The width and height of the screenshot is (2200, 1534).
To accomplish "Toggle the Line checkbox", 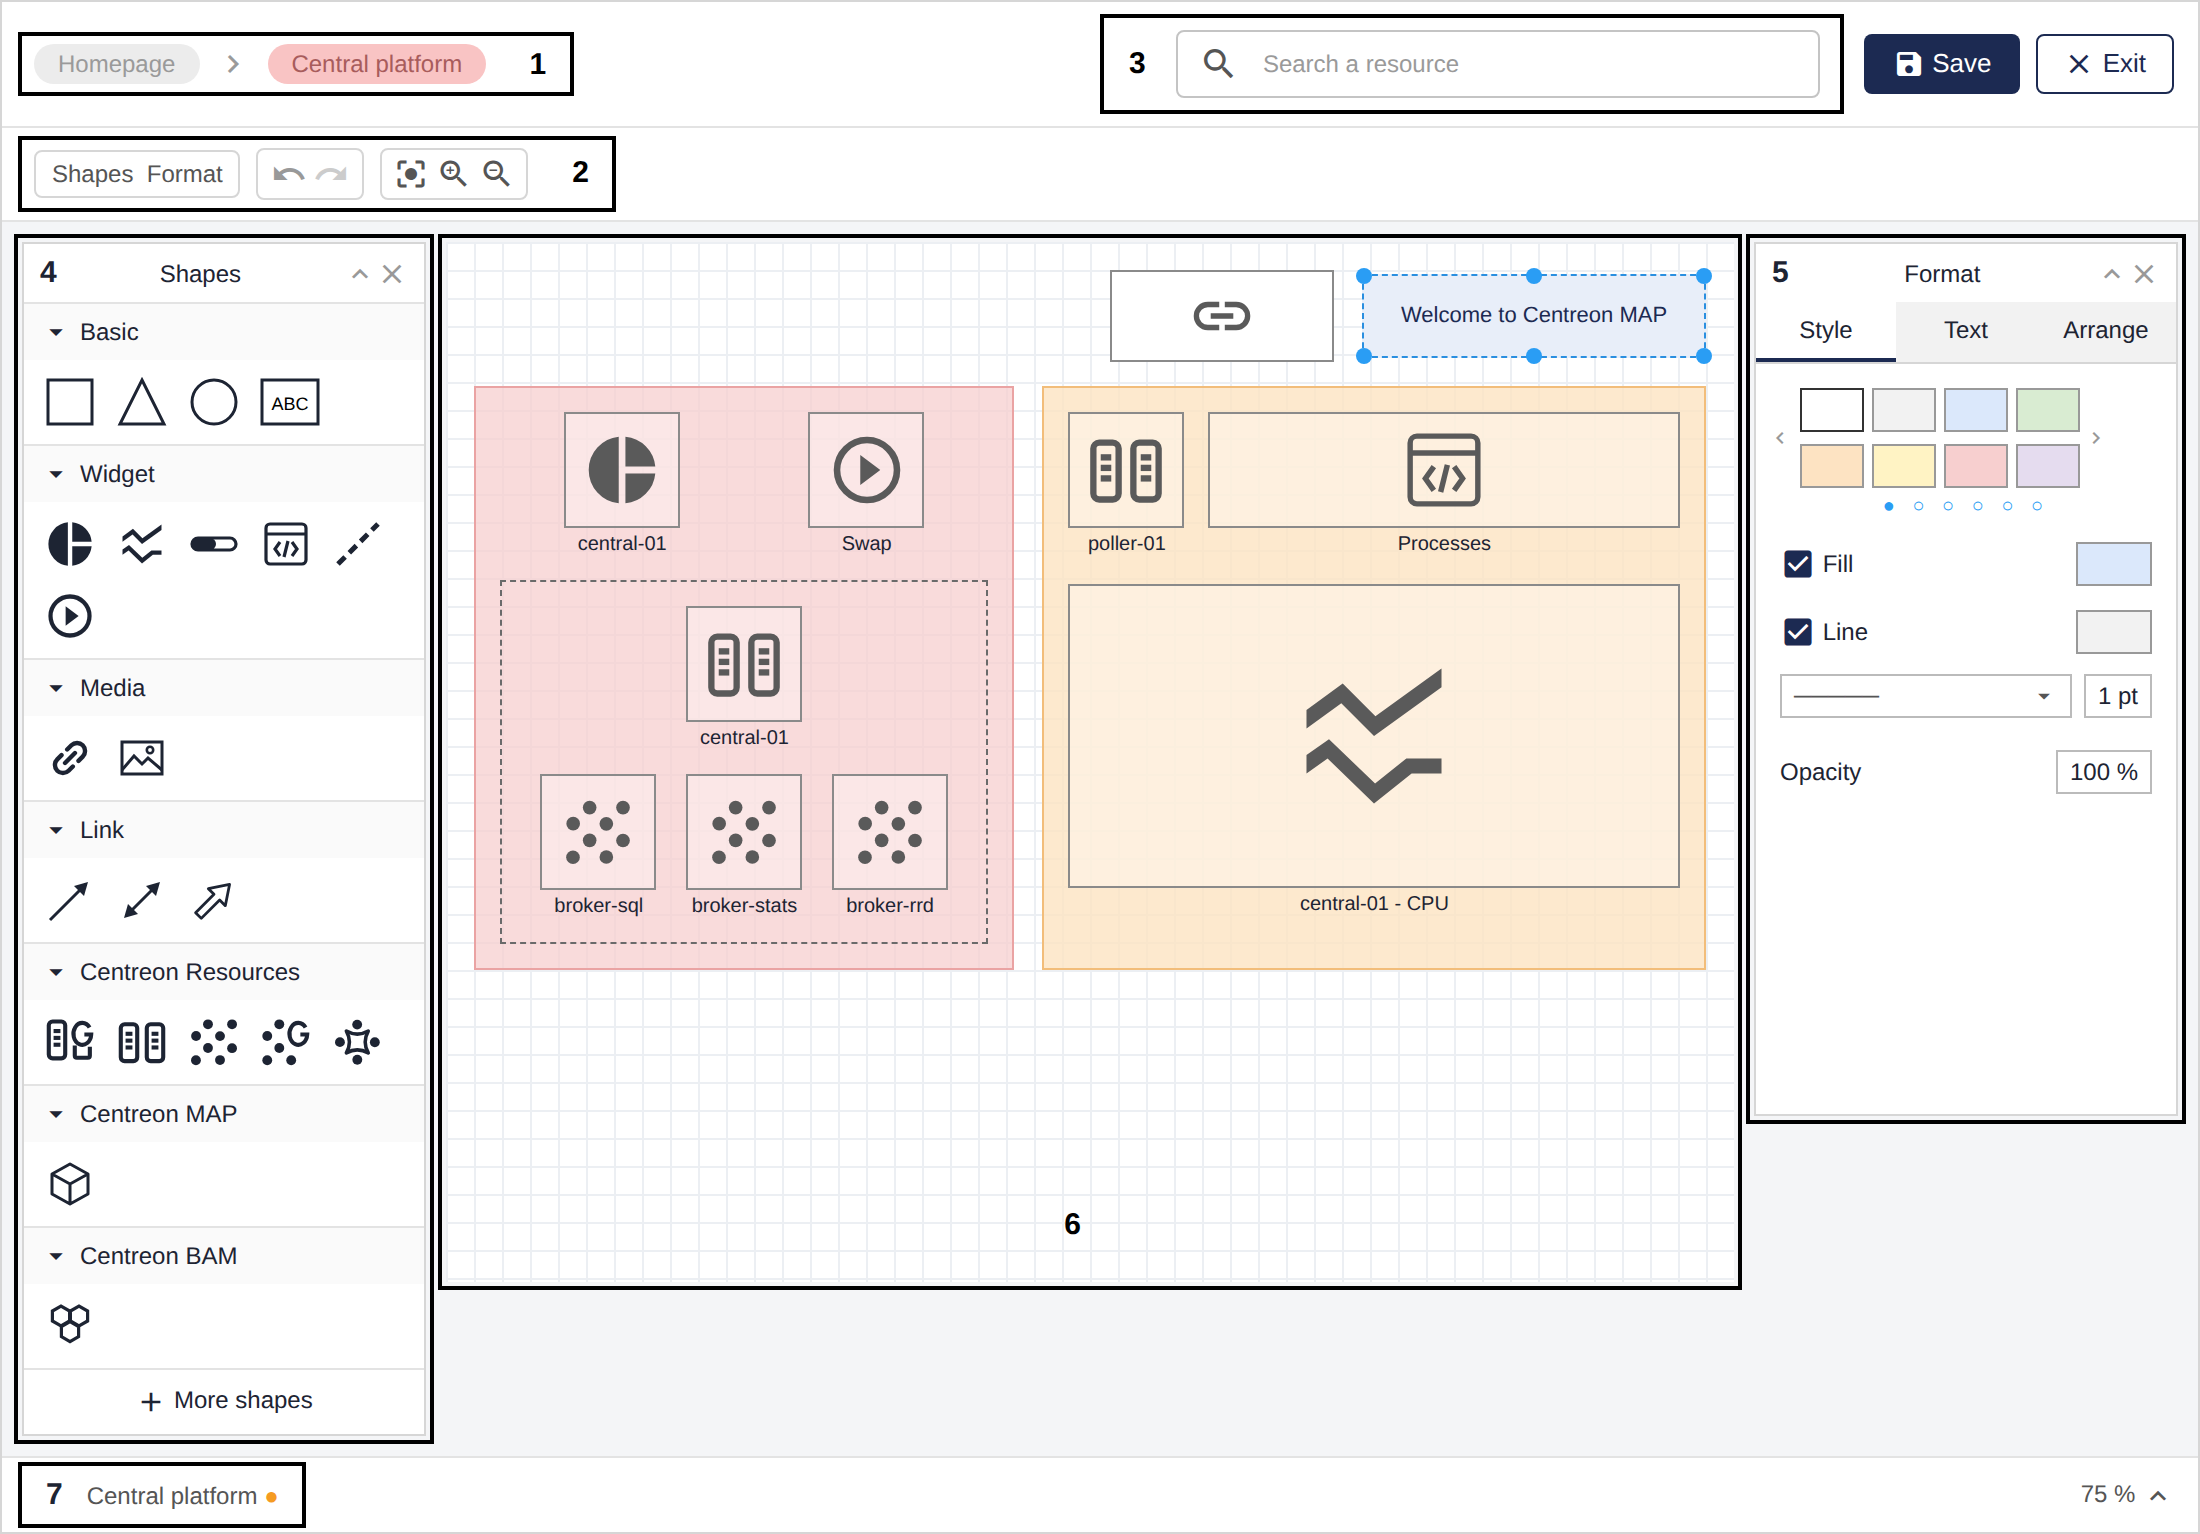I will pyautogui.click(x=1798, y=632).
